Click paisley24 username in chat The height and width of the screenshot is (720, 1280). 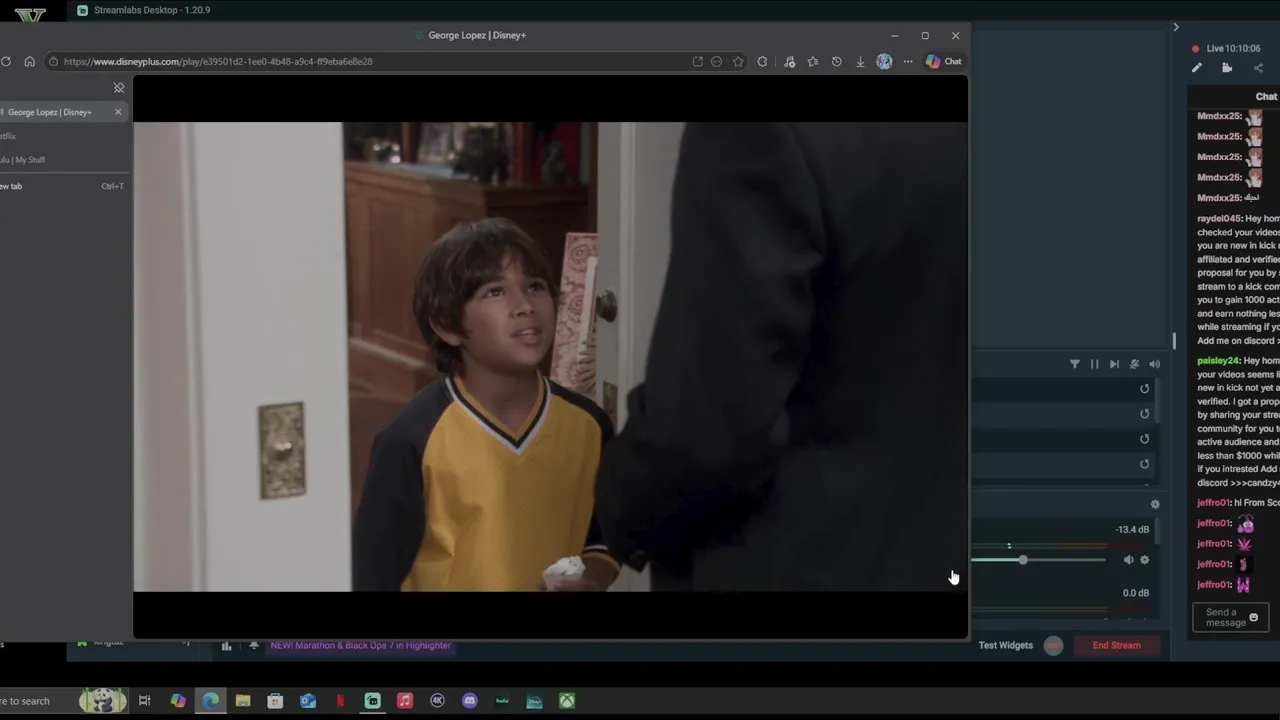[1217, 361]
